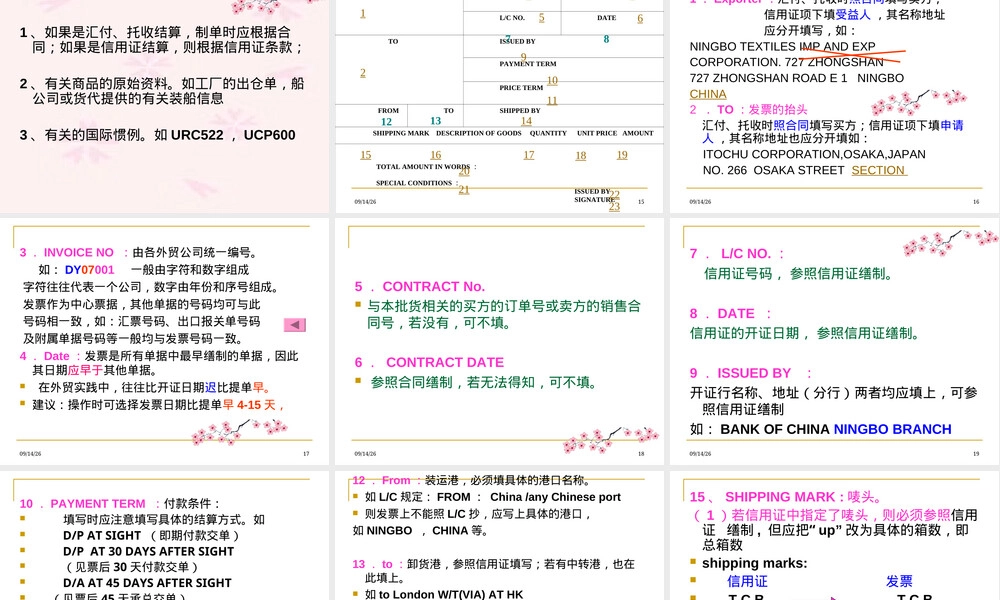The height and width of the screenshot is (600, 1000).
Task: Click the '10 . PAYMENT TERM' heading
Action: point(90,504)
